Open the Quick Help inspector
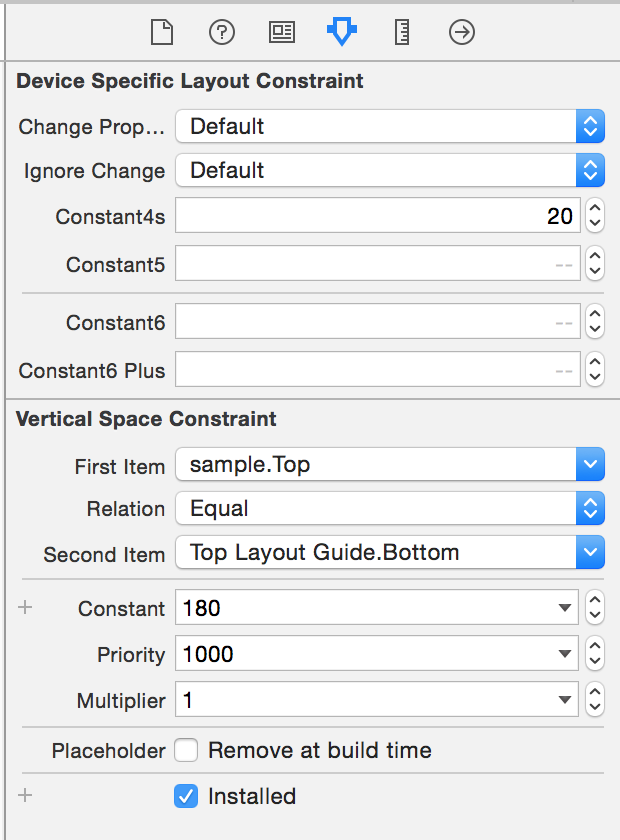The image size is (620, 840). point(221,33)
